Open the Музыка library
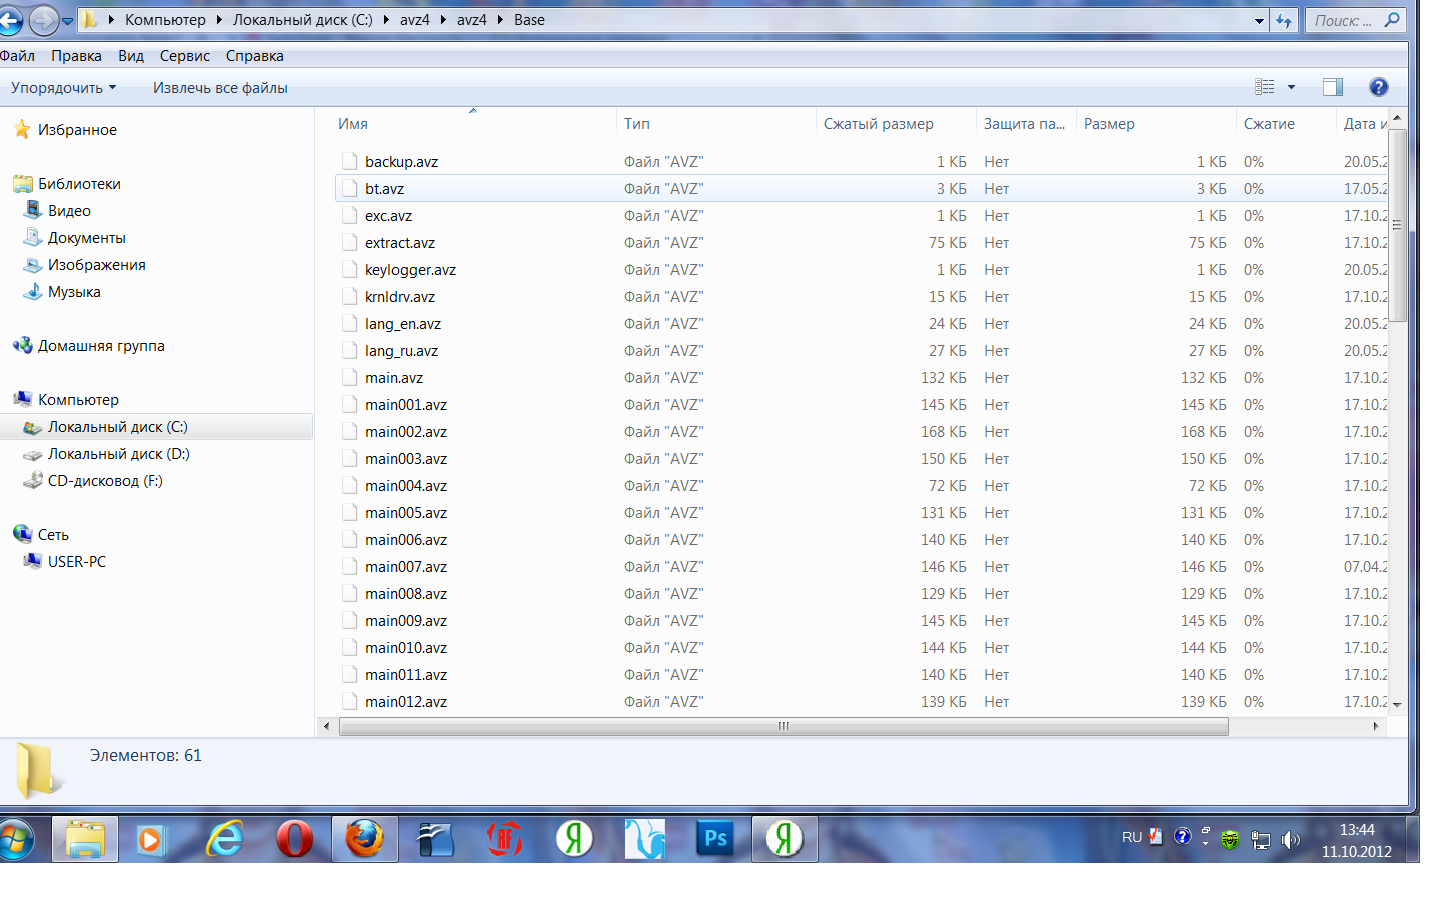 coord(74,291)
